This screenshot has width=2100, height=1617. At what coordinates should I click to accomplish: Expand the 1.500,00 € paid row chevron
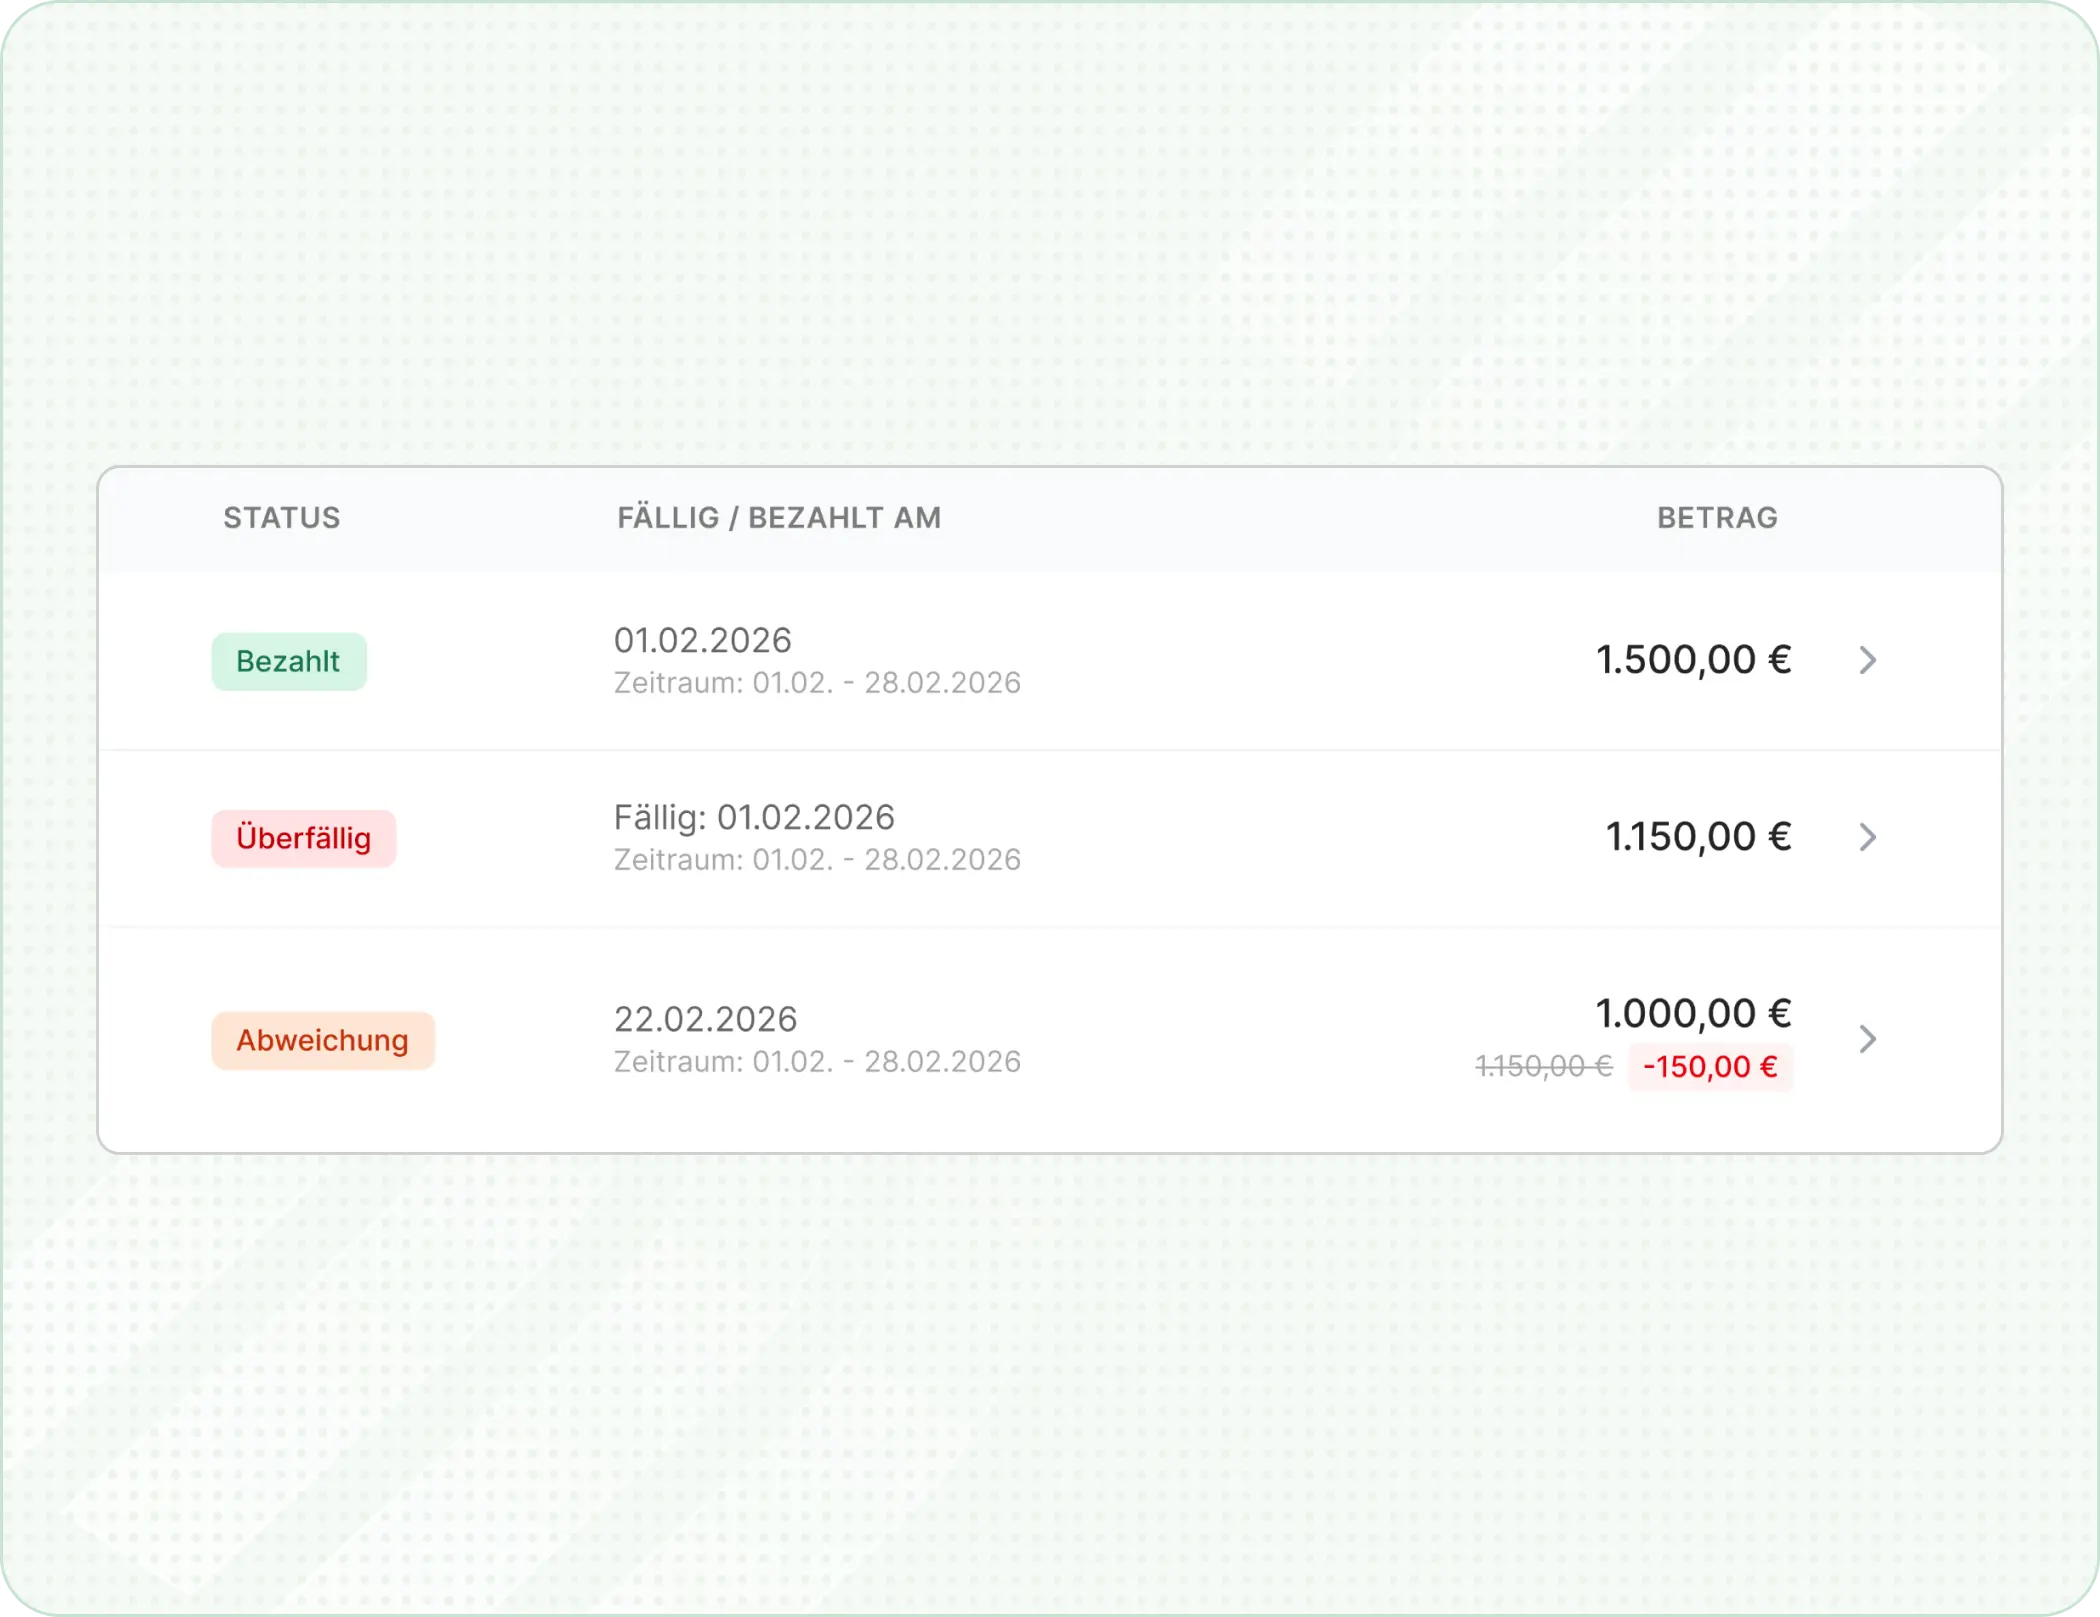pos(1867,660)
